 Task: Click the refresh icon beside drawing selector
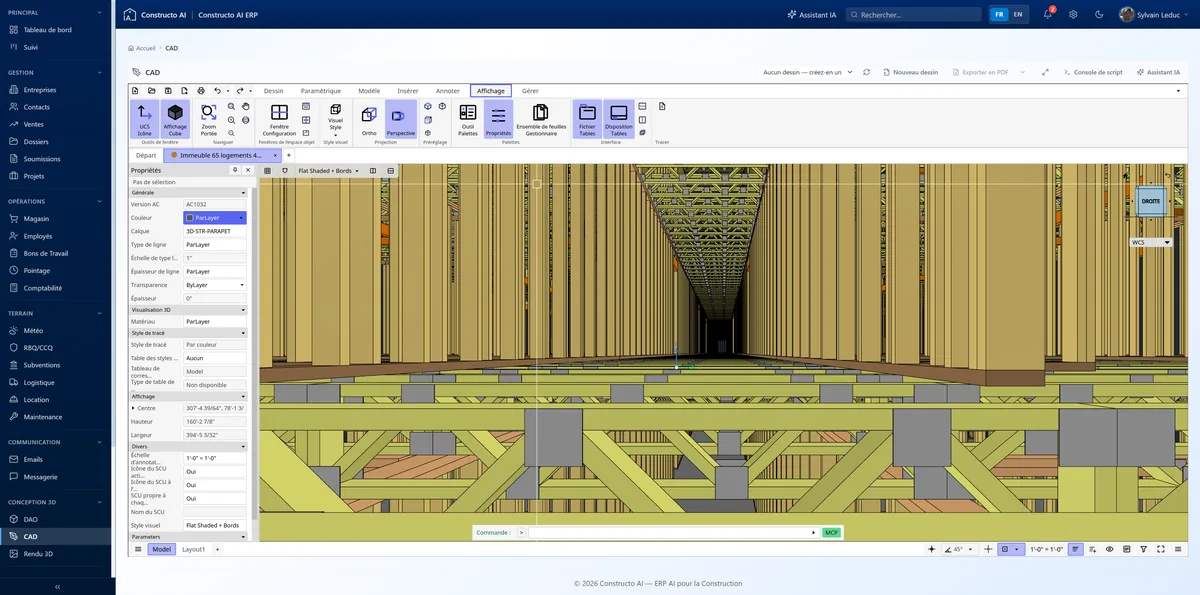point(866,72)
